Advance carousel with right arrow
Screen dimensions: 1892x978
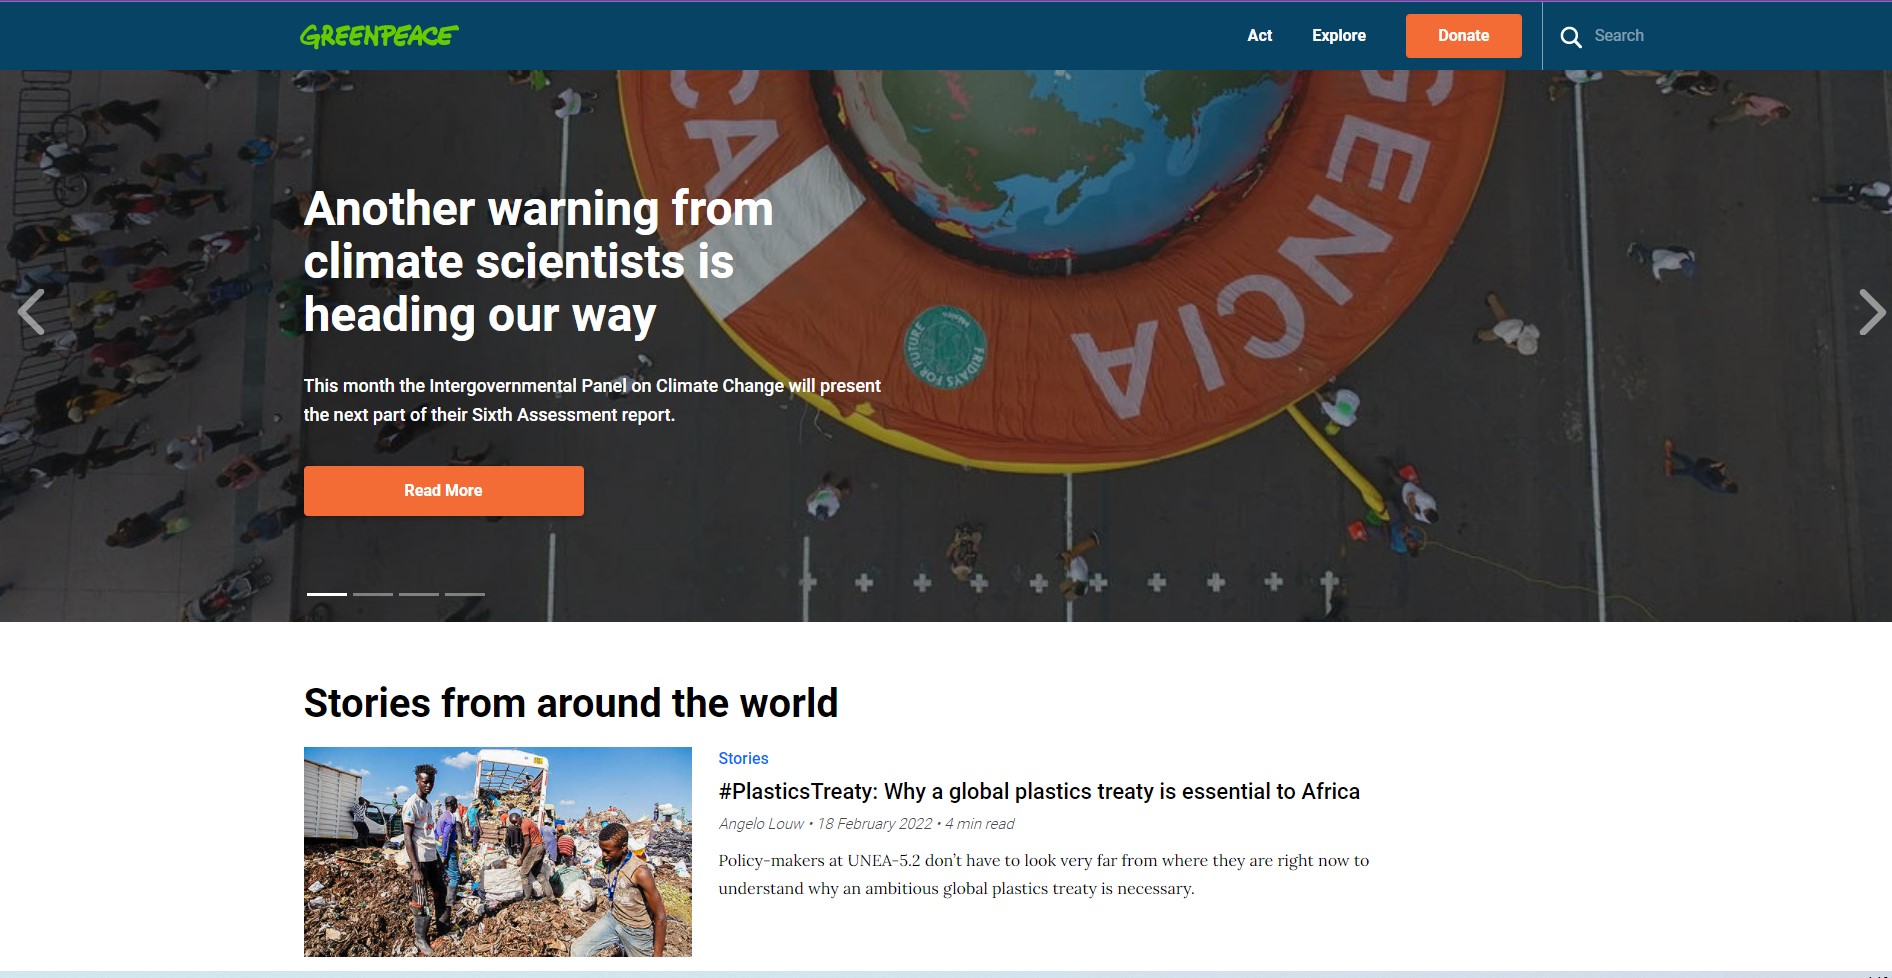click(1872, 312)
